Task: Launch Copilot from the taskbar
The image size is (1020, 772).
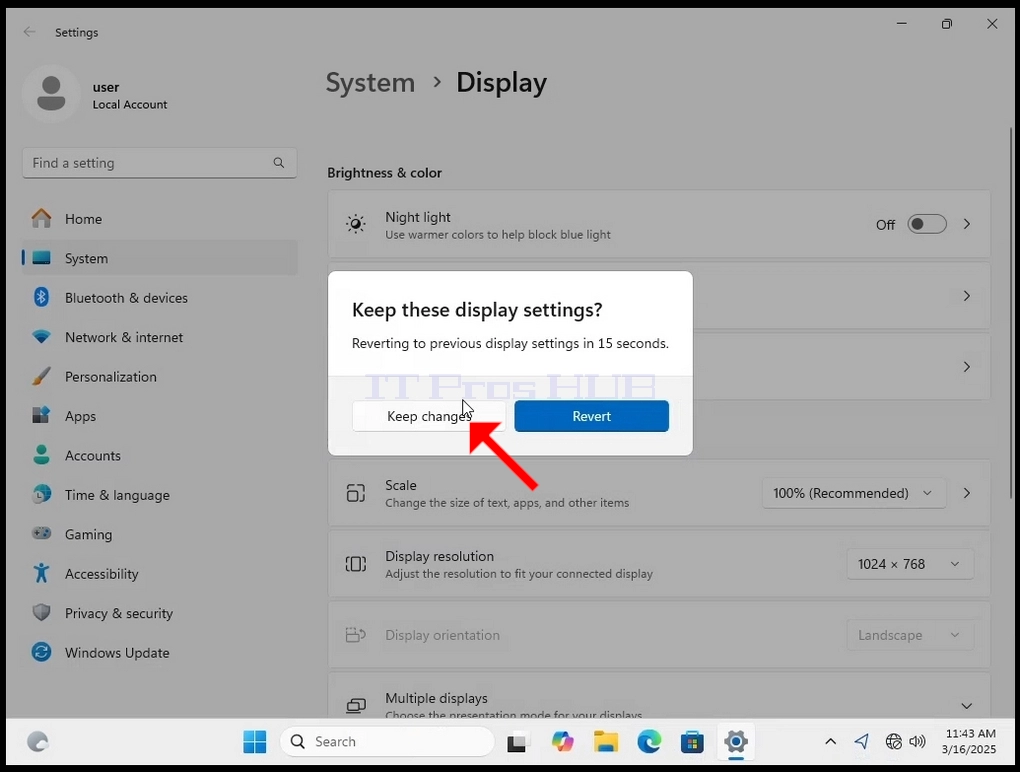Action: tap(562, 741)
